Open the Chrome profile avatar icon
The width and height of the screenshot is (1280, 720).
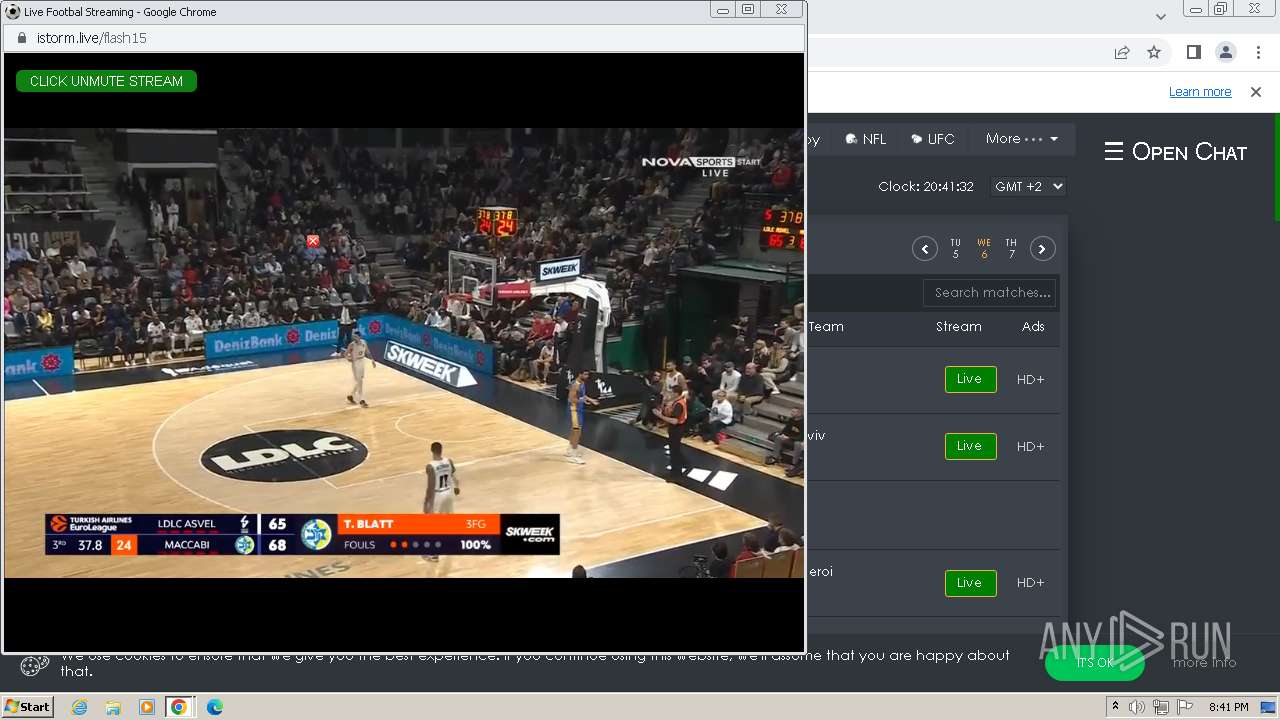coord(1225,52)
